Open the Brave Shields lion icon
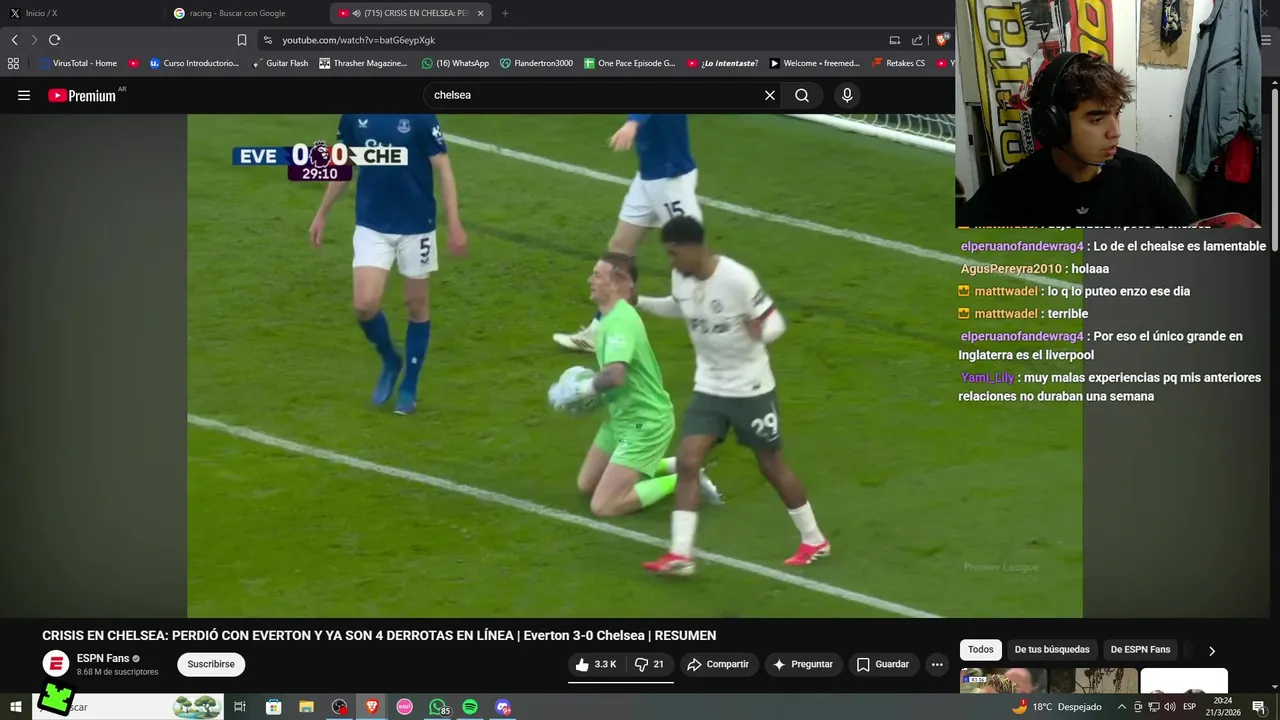The image size is (1280, 720). [x=941, y=40]
